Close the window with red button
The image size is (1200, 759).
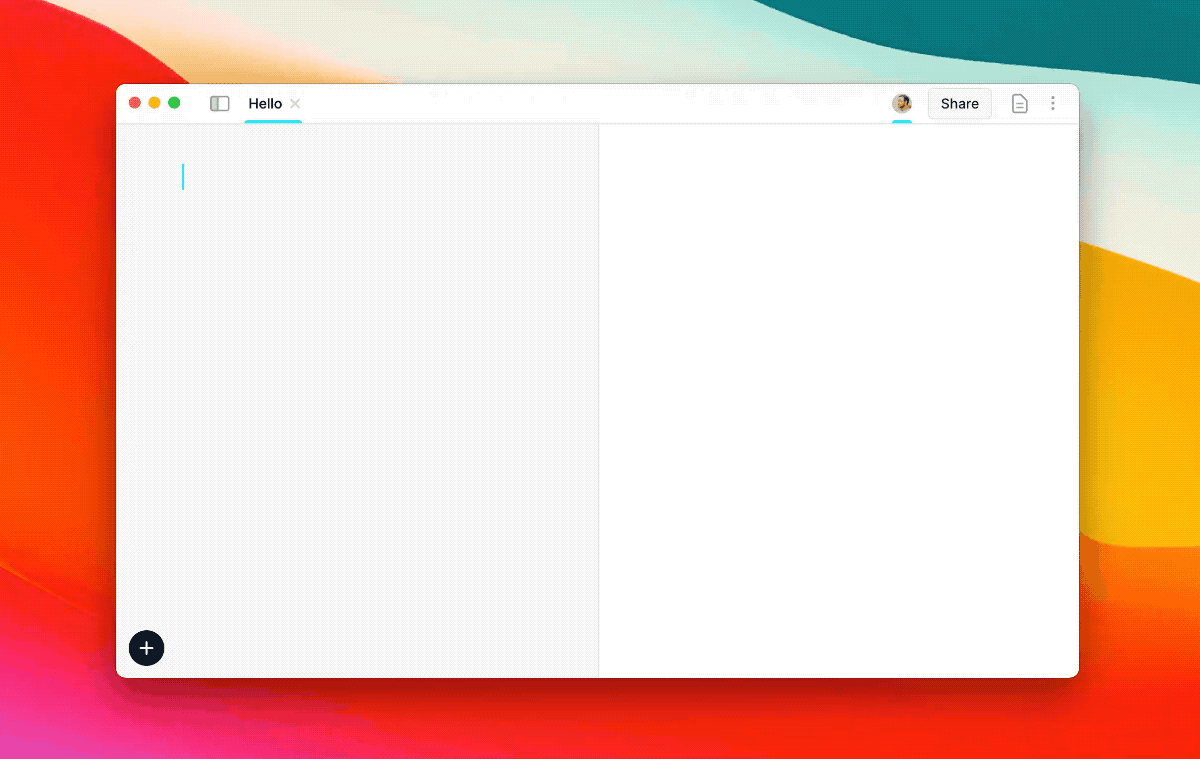pyautogui.click(x=135, y=103)
